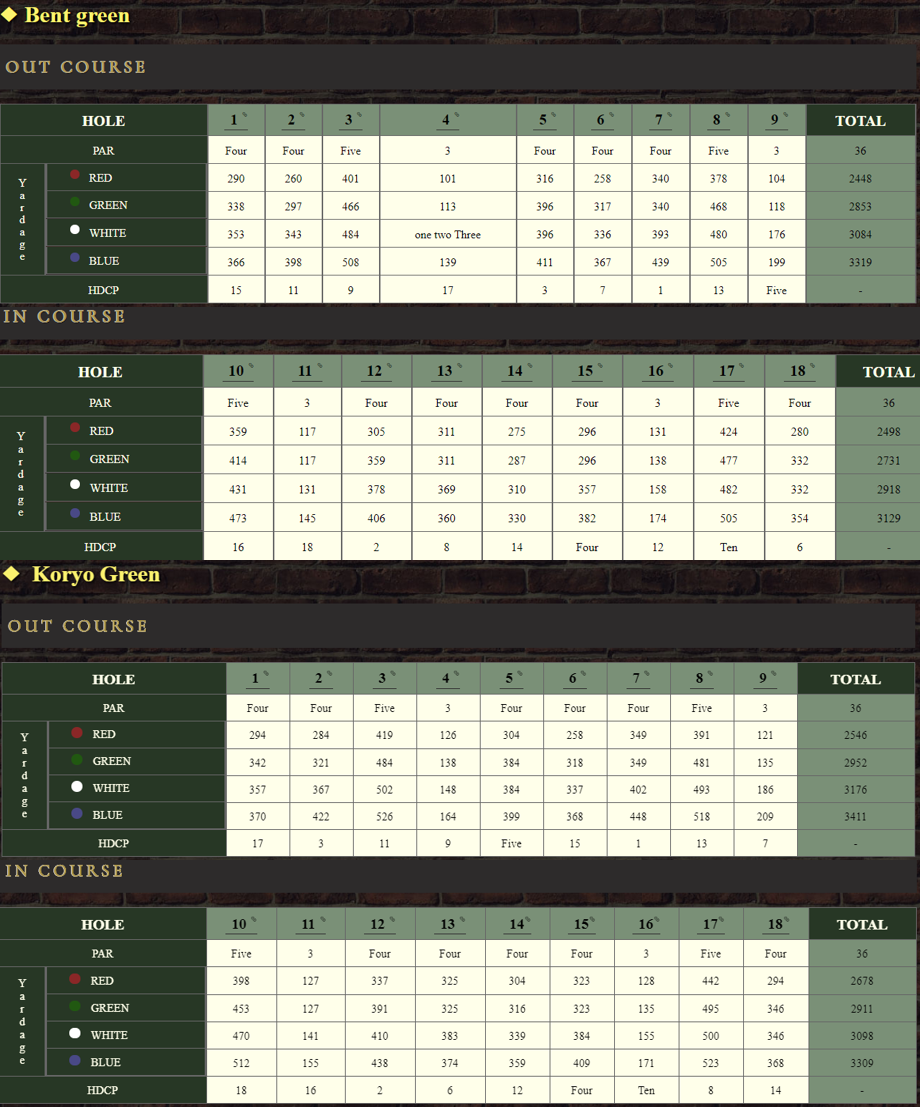Image resolution: width=920 pixels, height=1107 pixels.
Task: Click magnifier icon beside Bent green hole 15
Action: 600,366
